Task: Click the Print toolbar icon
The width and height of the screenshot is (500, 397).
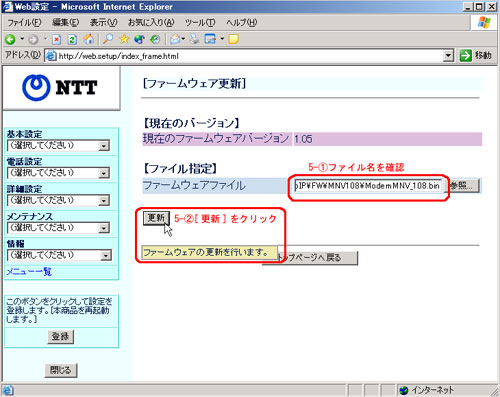Action: 195,39
